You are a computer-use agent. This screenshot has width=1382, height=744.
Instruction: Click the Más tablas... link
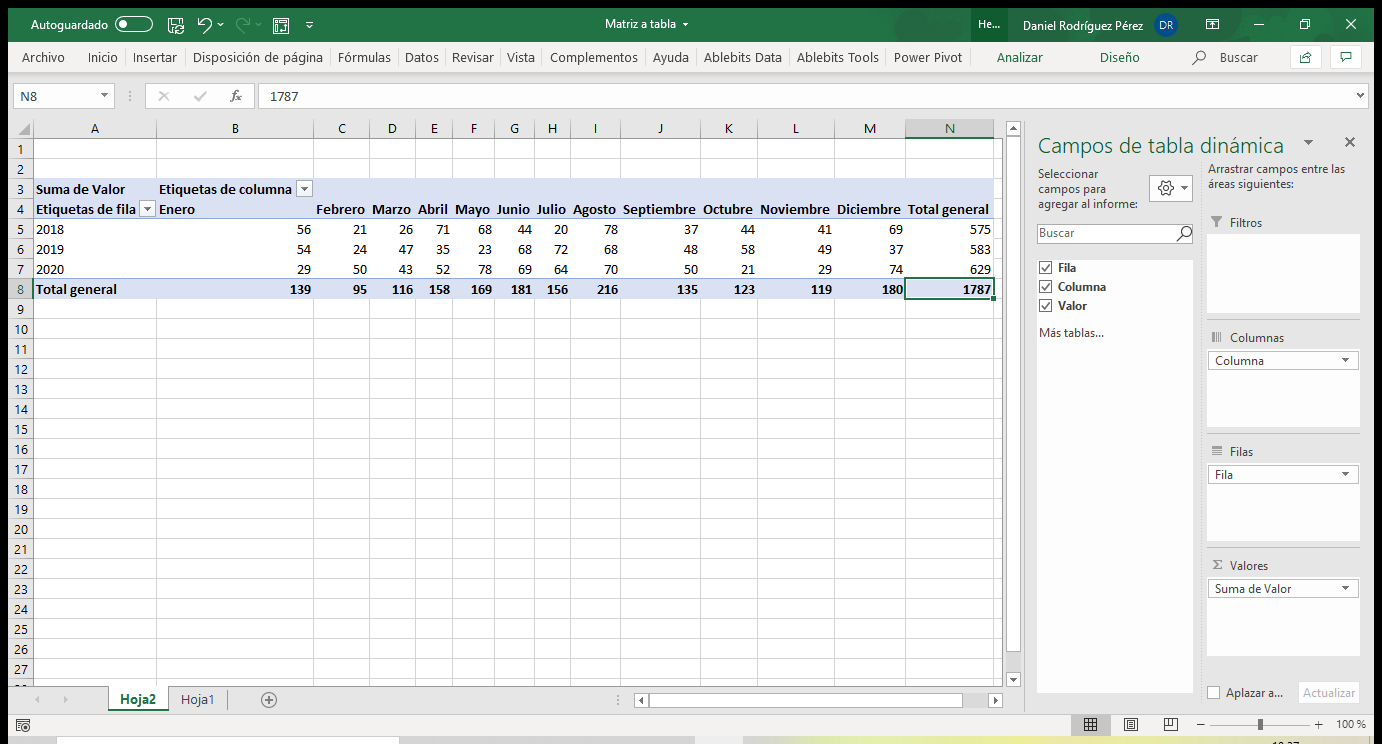coord(1071,333)
